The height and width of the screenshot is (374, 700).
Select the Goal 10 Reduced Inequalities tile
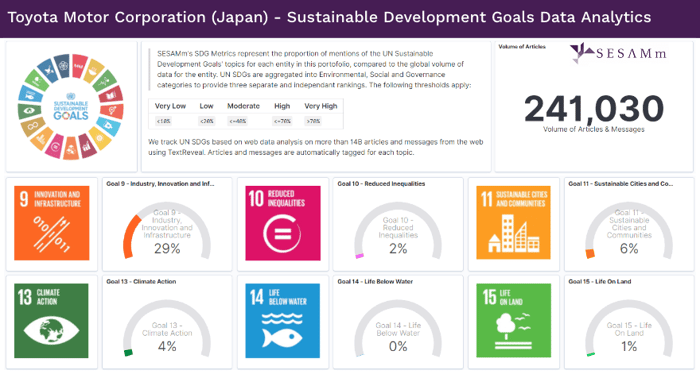[283, 223]
